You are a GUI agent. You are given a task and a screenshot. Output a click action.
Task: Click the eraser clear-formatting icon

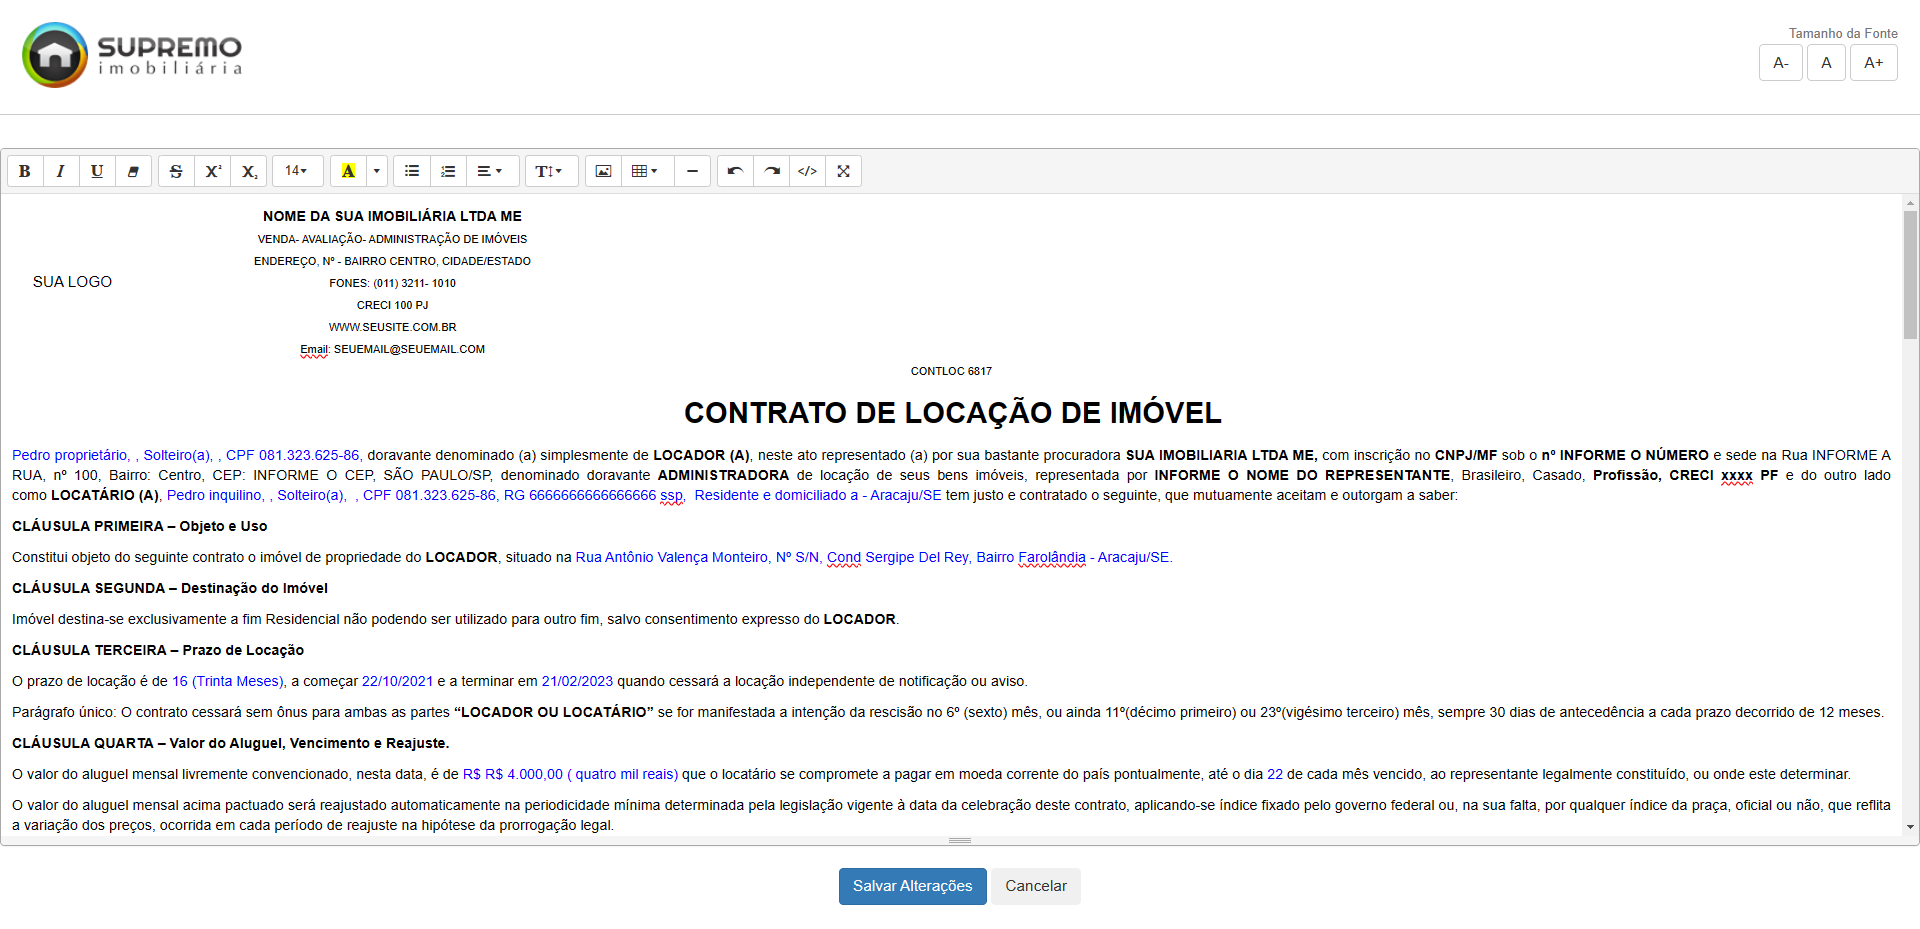pos(133,171)
